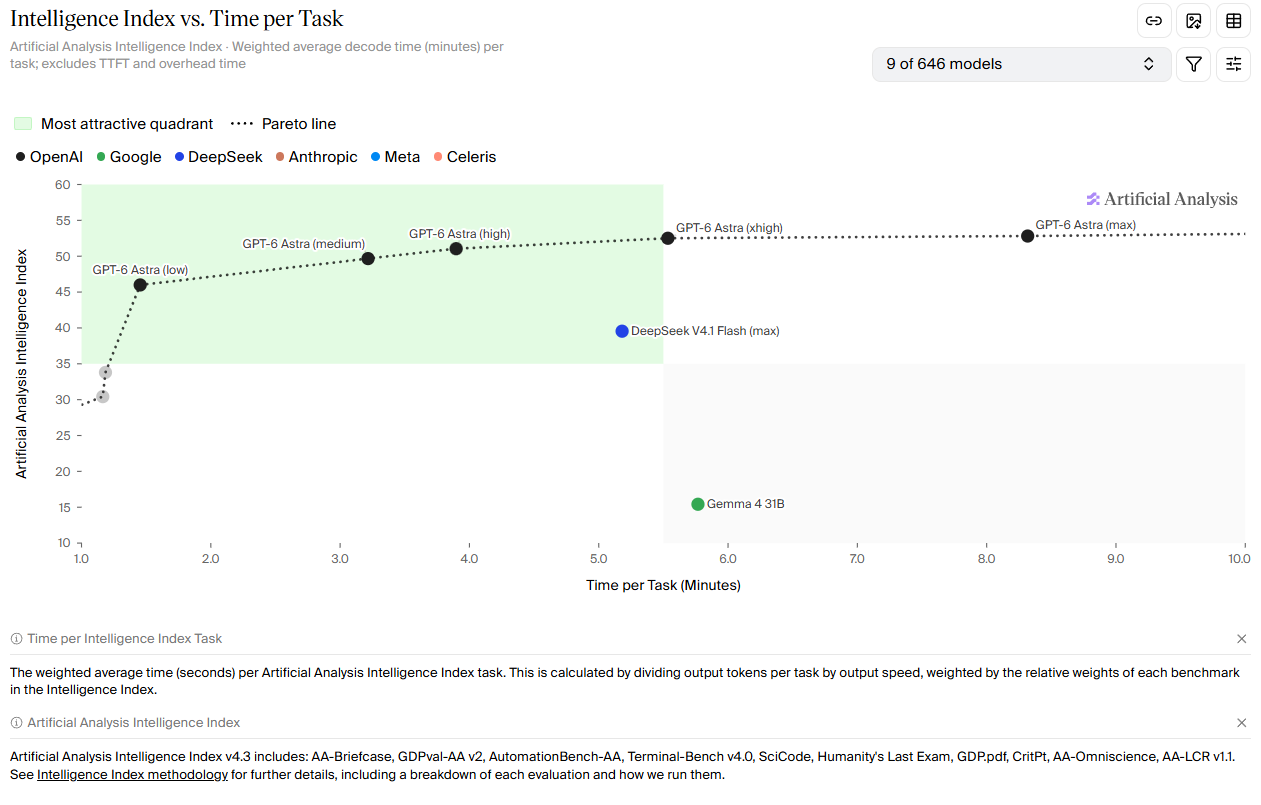Select the Gemma 4 31B data point

(698, 504)
